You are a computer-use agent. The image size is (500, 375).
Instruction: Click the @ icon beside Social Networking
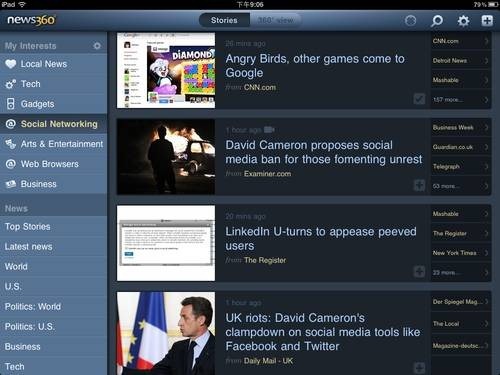pyautogui.click(x=11, y=124)
